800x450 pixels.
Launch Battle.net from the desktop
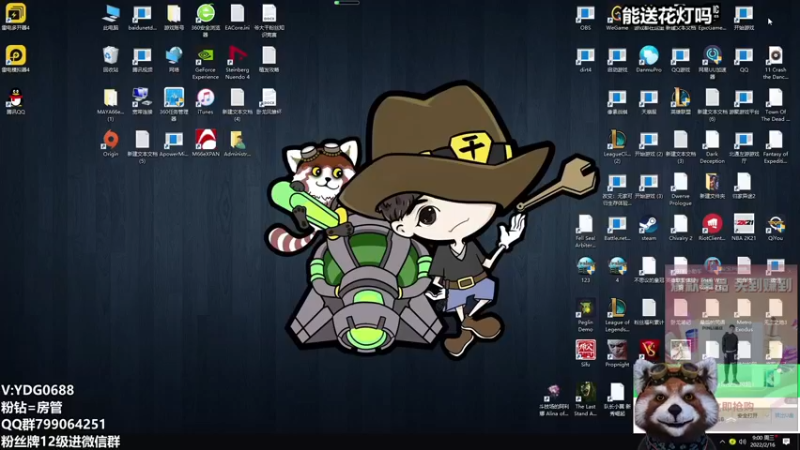(x=617, y=228)
